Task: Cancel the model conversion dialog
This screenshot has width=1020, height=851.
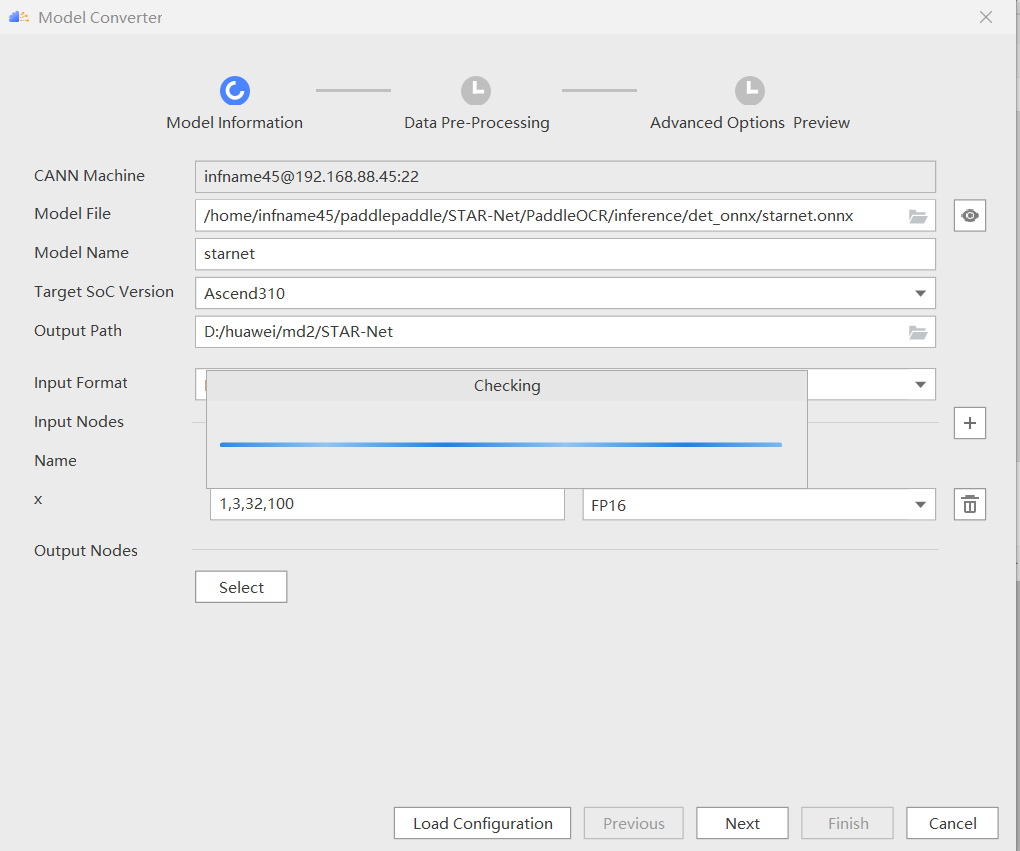Action: (x=951, y=823)
